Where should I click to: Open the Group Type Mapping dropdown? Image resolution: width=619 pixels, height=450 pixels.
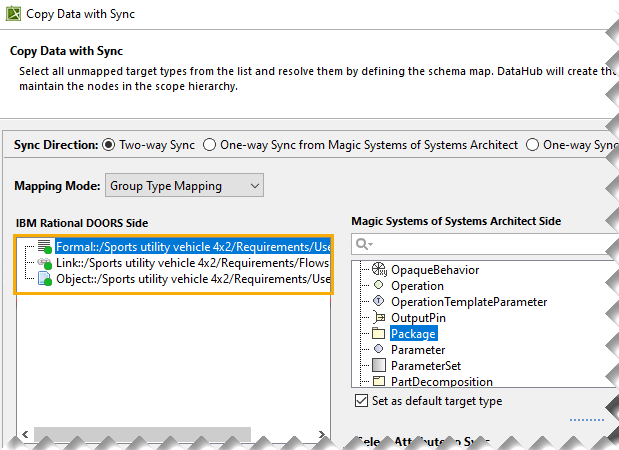pos(184,185)
